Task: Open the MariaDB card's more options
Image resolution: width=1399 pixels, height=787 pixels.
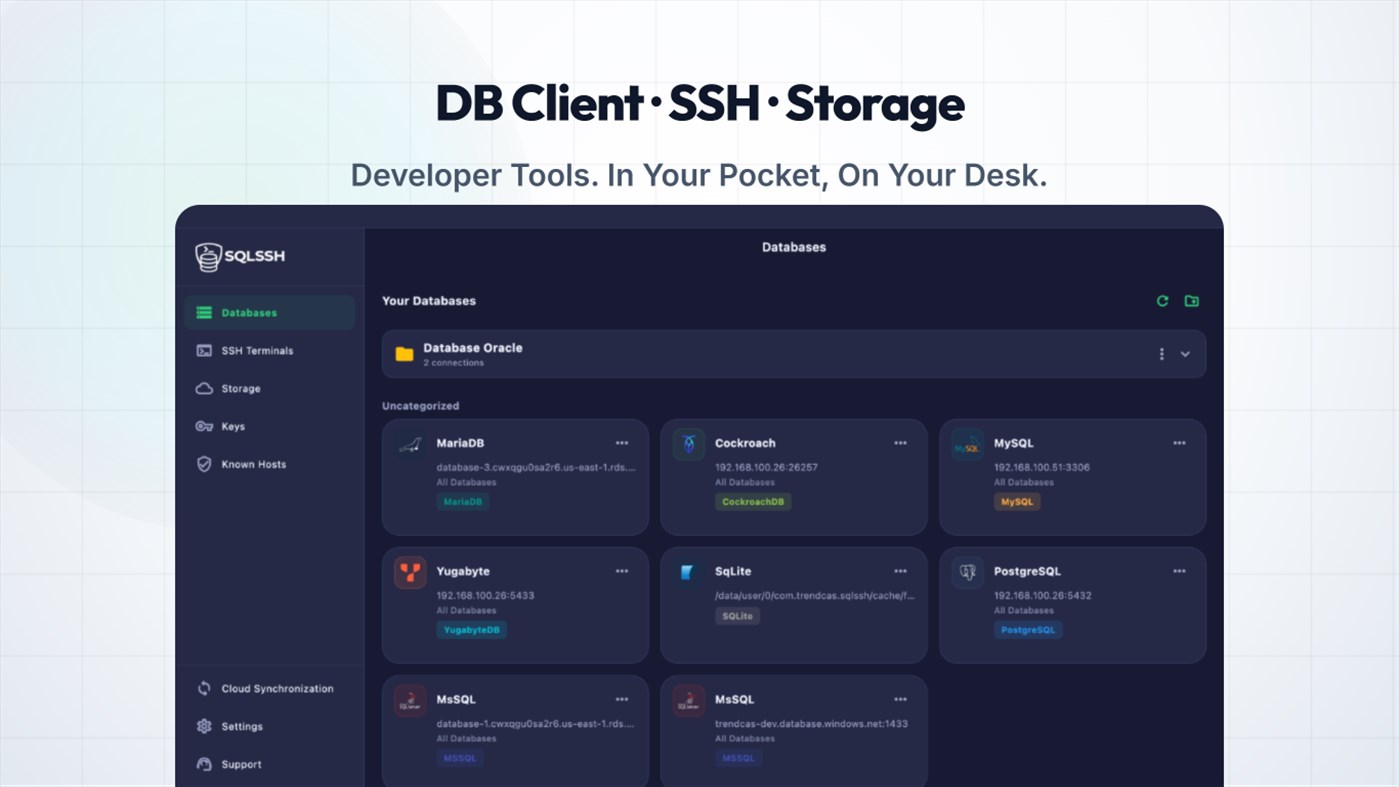Action: (x=622, y=443)
